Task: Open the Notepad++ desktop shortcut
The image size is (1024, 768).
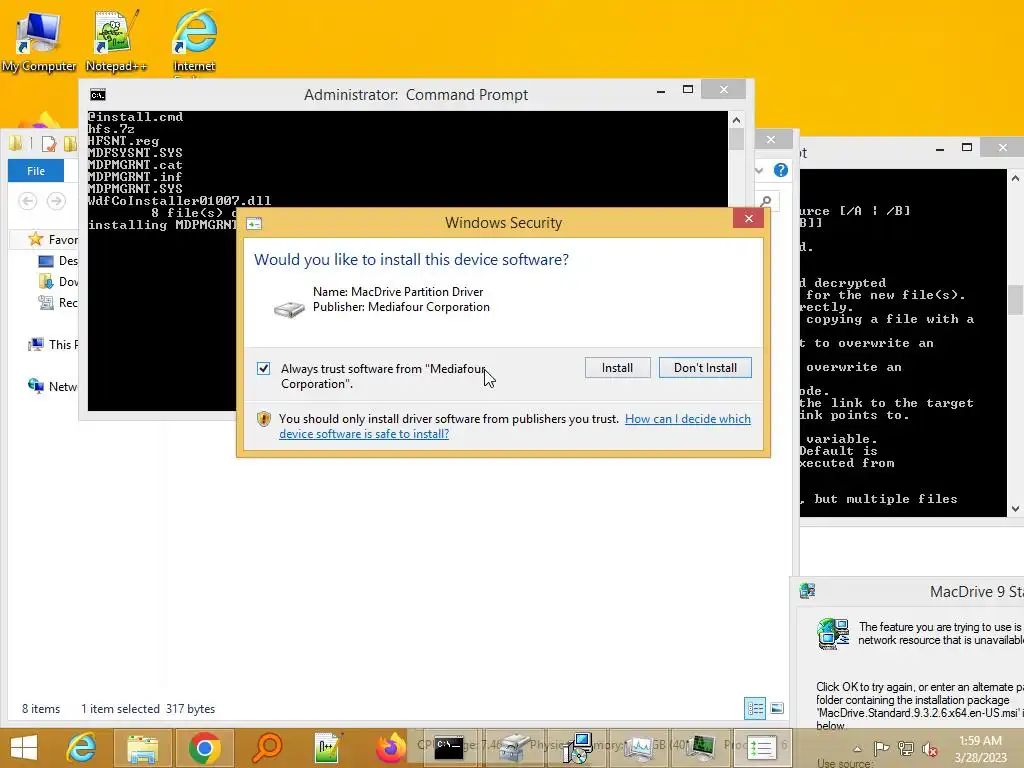Action: click(116, 40)
